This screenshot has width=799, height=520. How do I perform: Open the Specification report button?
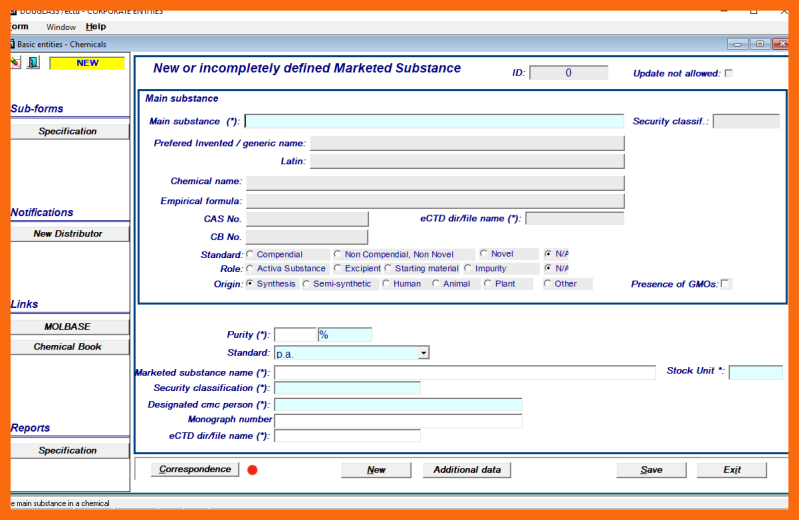click(x=70, y=450)
